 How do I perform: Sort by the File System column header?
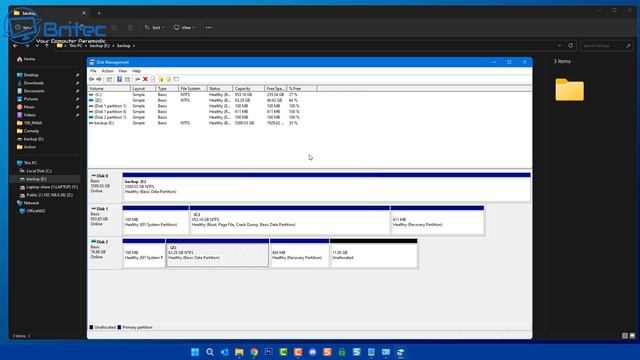click(x=193, y=89)
